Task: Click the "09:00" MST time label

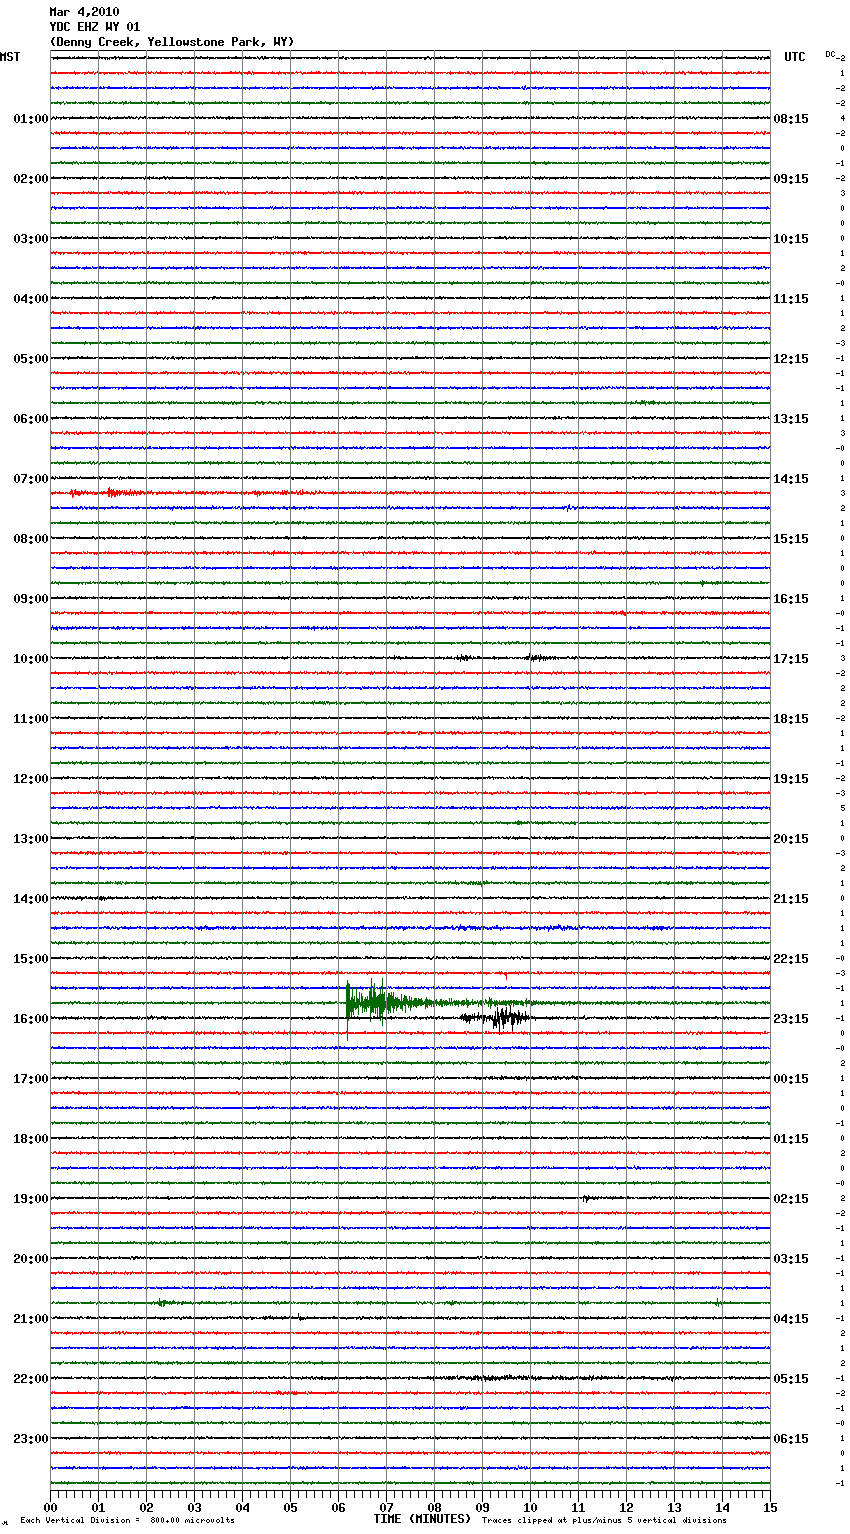Action: click(x=31, y=599)
